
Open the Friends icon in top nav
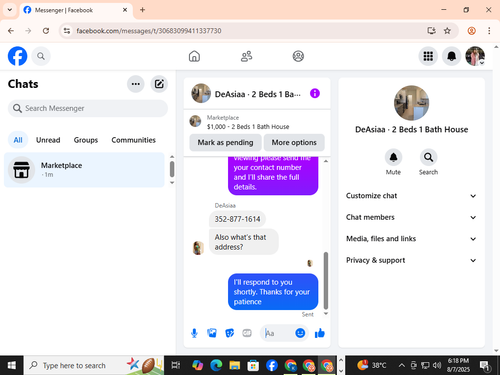click(x=246, y=56)
